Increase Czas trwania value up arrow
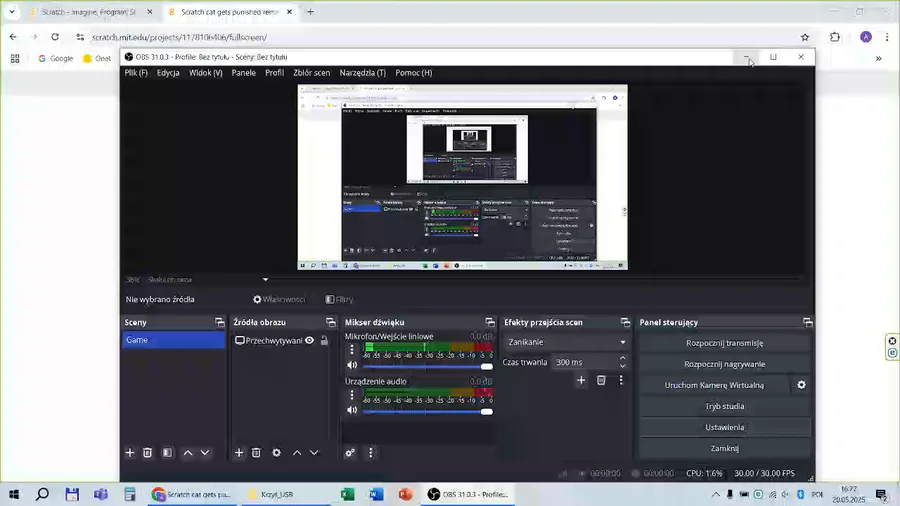This screenshot has height=506, width=900. point(623,358)
